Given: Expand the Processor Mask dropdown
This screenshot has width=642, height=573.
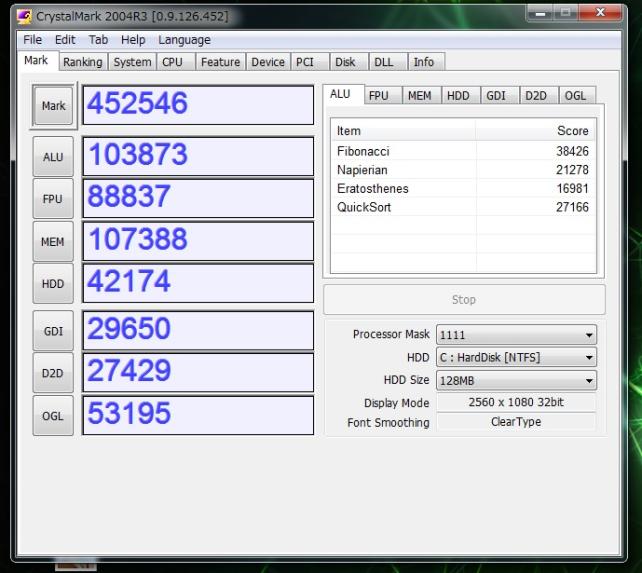Looking at the screenshot, I should 516,335.
